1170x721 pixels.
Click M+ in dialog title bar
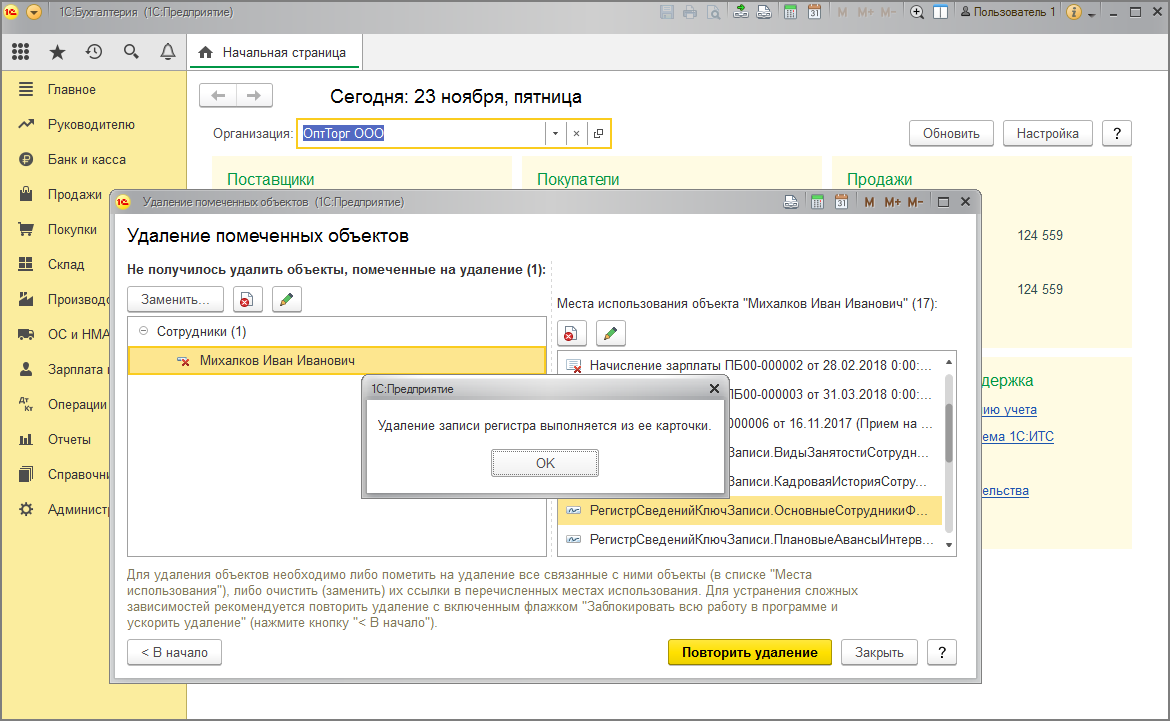(x=892, y=202)
